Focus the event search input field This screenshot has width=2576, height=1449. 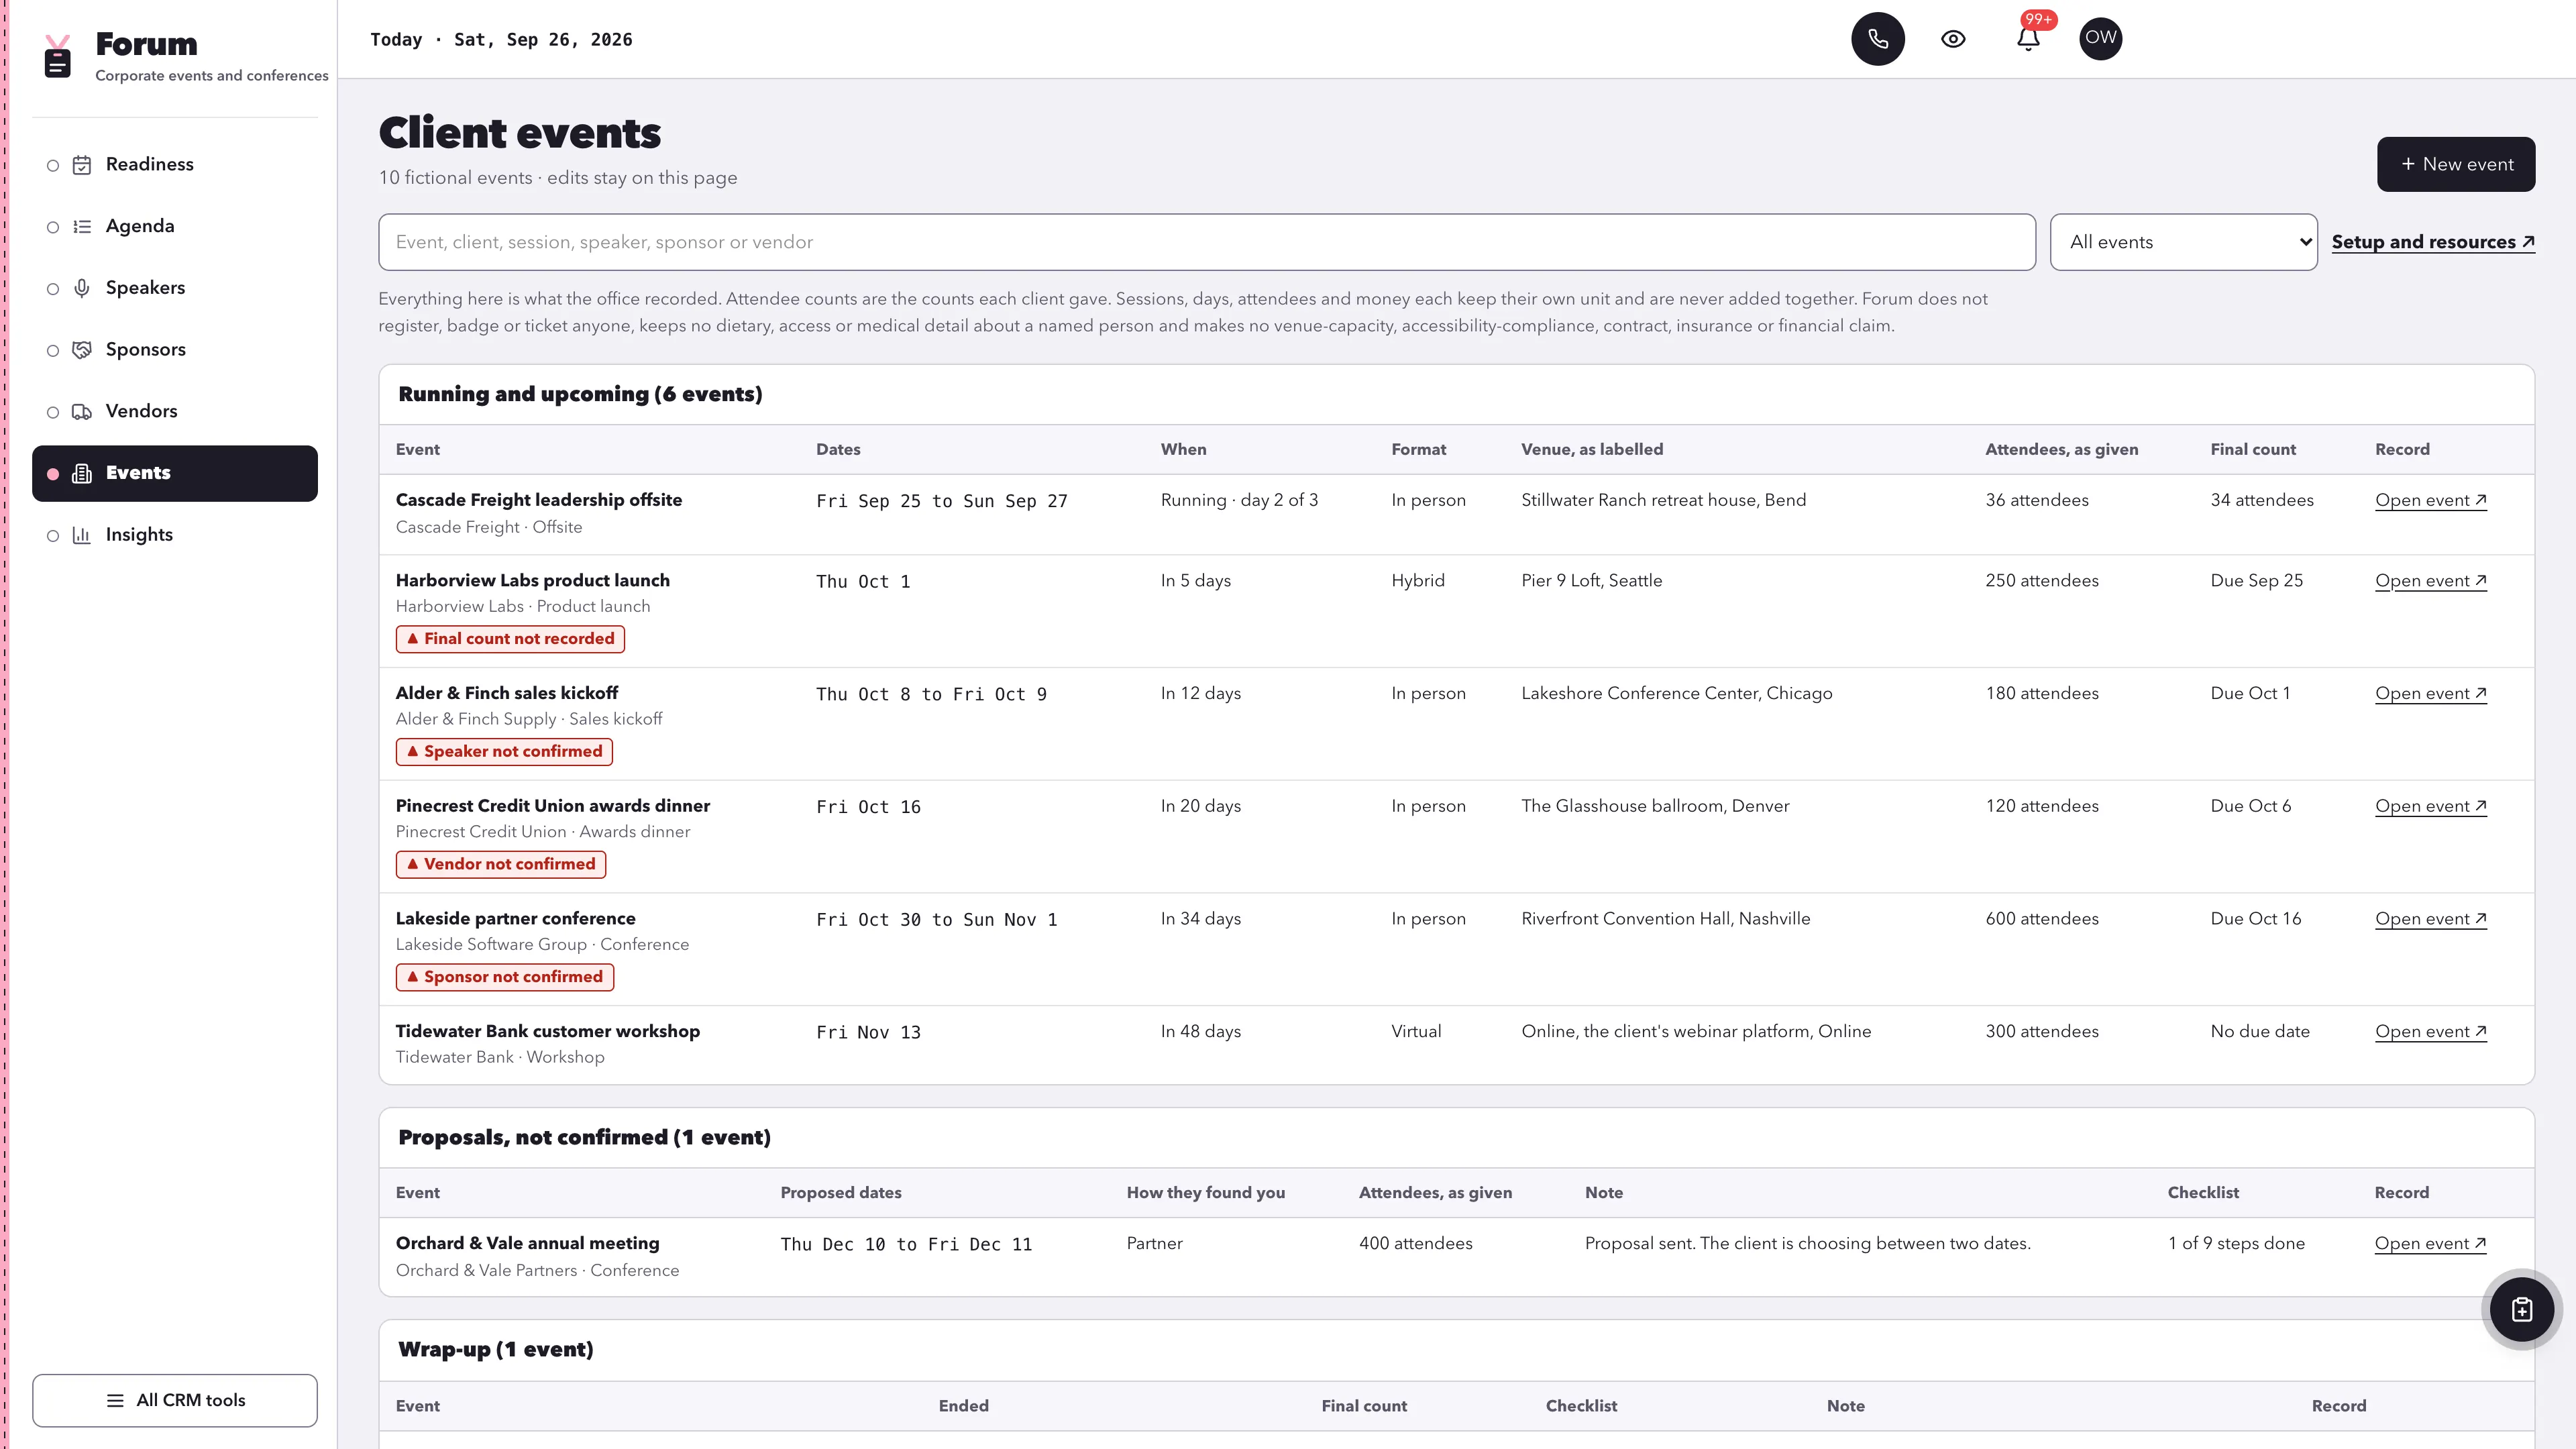[1206, 242]
